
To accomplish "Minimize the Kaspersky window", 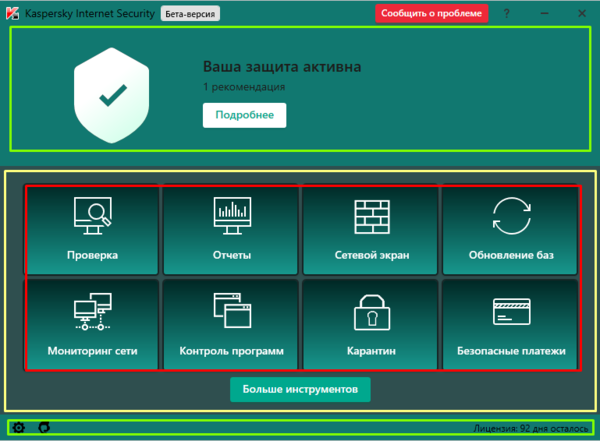I will click(545, 14).
